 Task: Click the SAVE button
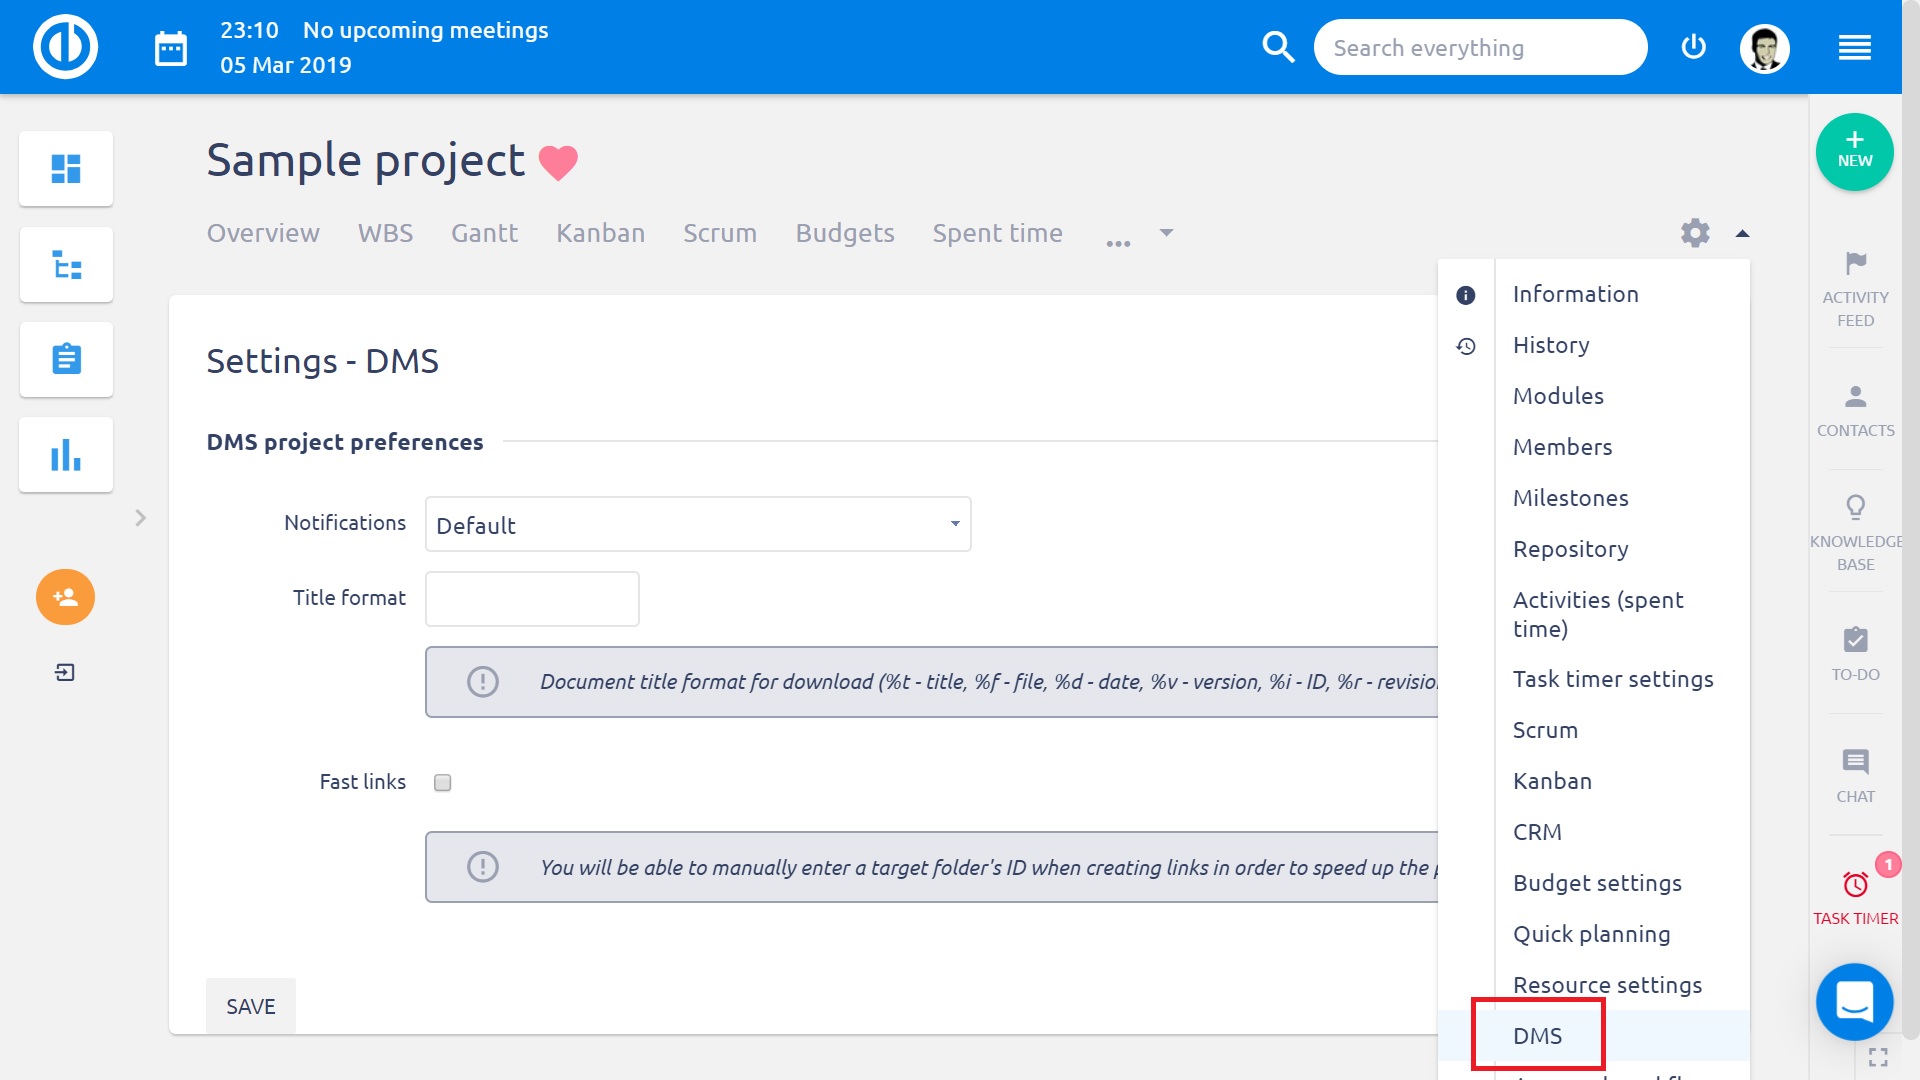click(250, 1006)
